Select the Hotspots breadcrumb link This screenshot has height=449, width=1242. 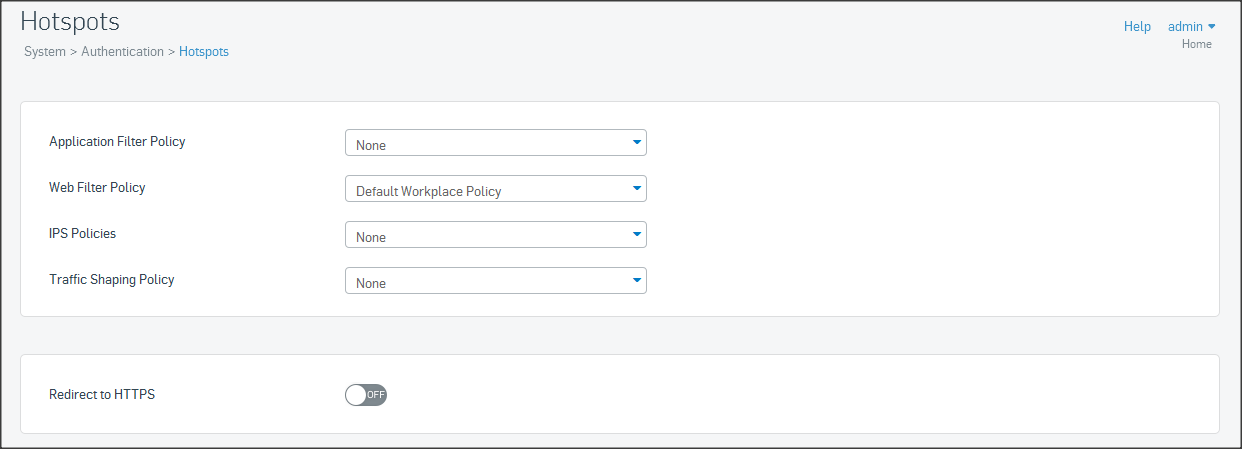[204, 51]
